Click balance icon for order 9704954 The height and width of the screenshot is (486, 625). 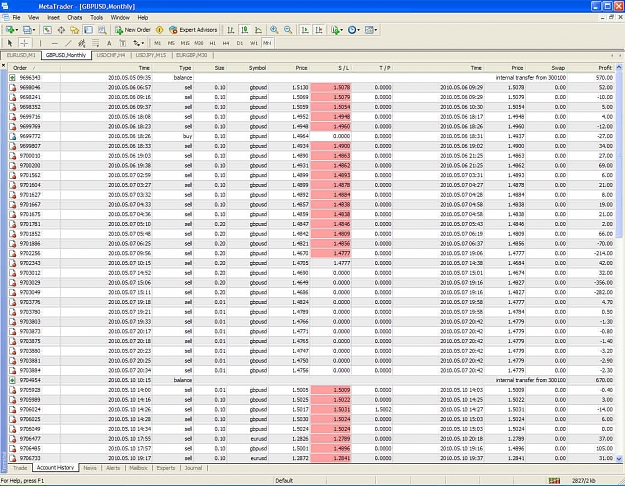point(12,380)
